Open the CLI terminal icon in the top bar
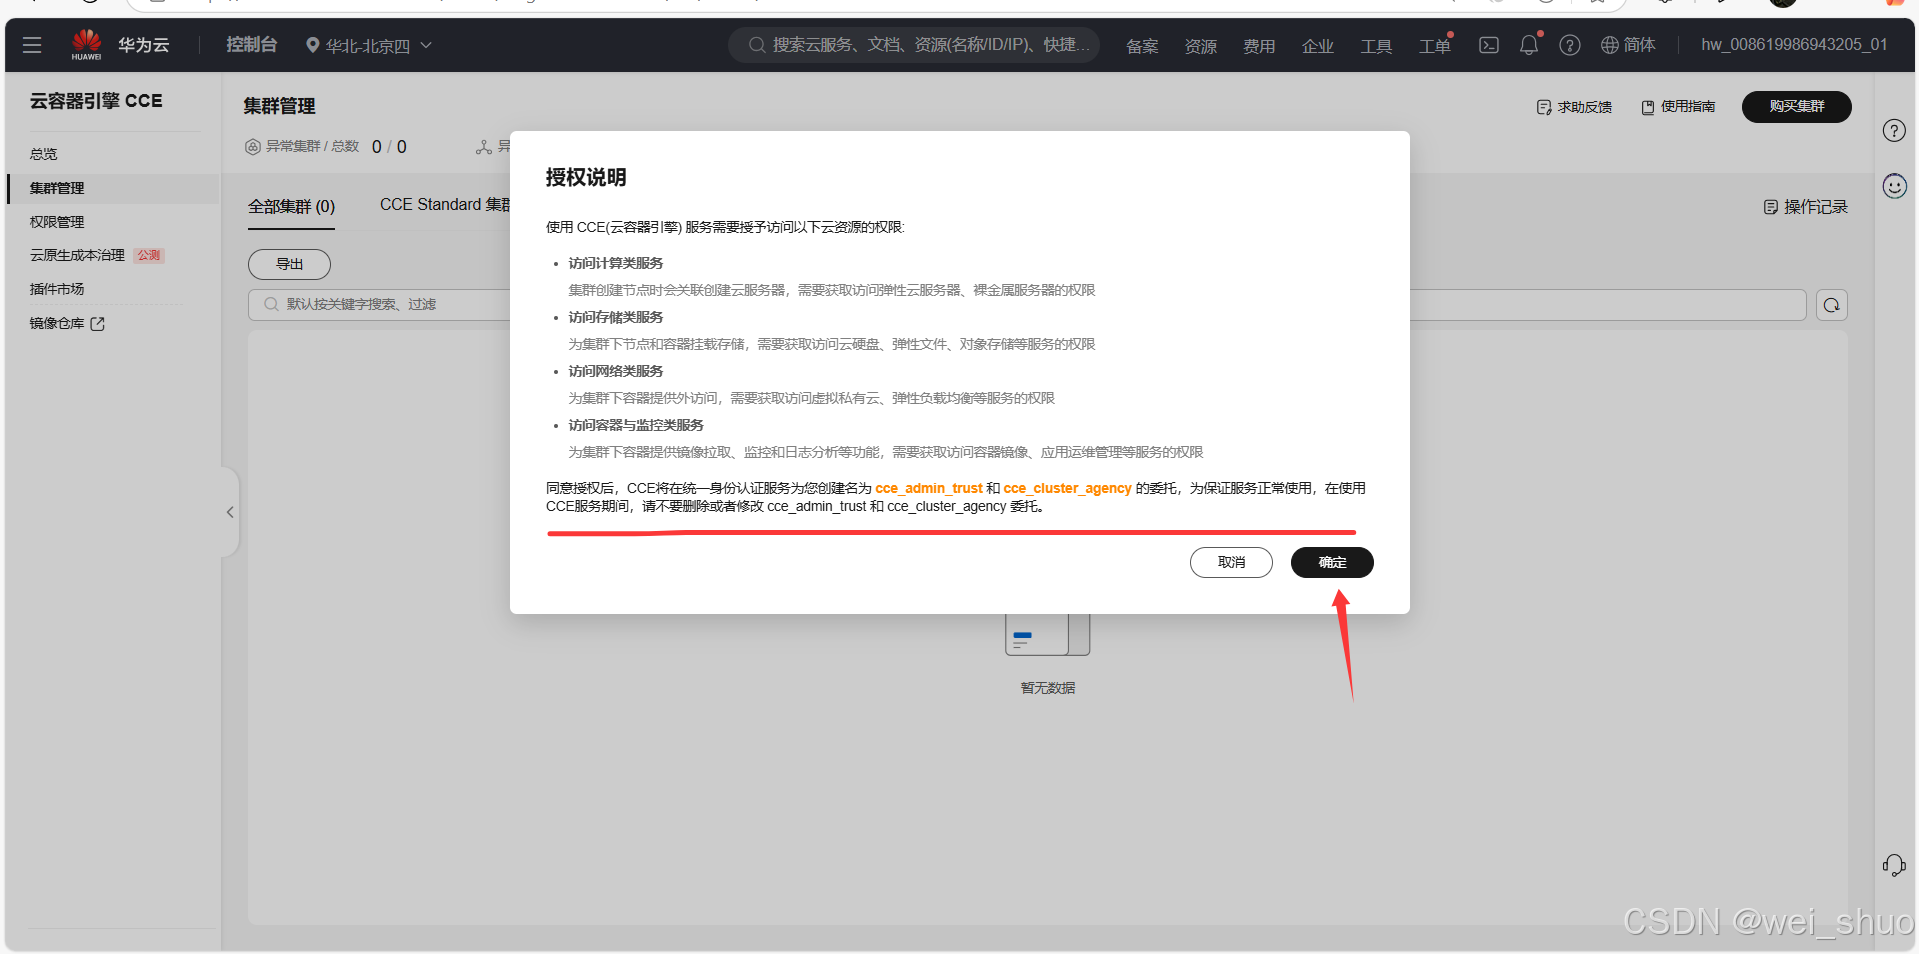The image size is (1919, 954). click(x=1489, y=45)
